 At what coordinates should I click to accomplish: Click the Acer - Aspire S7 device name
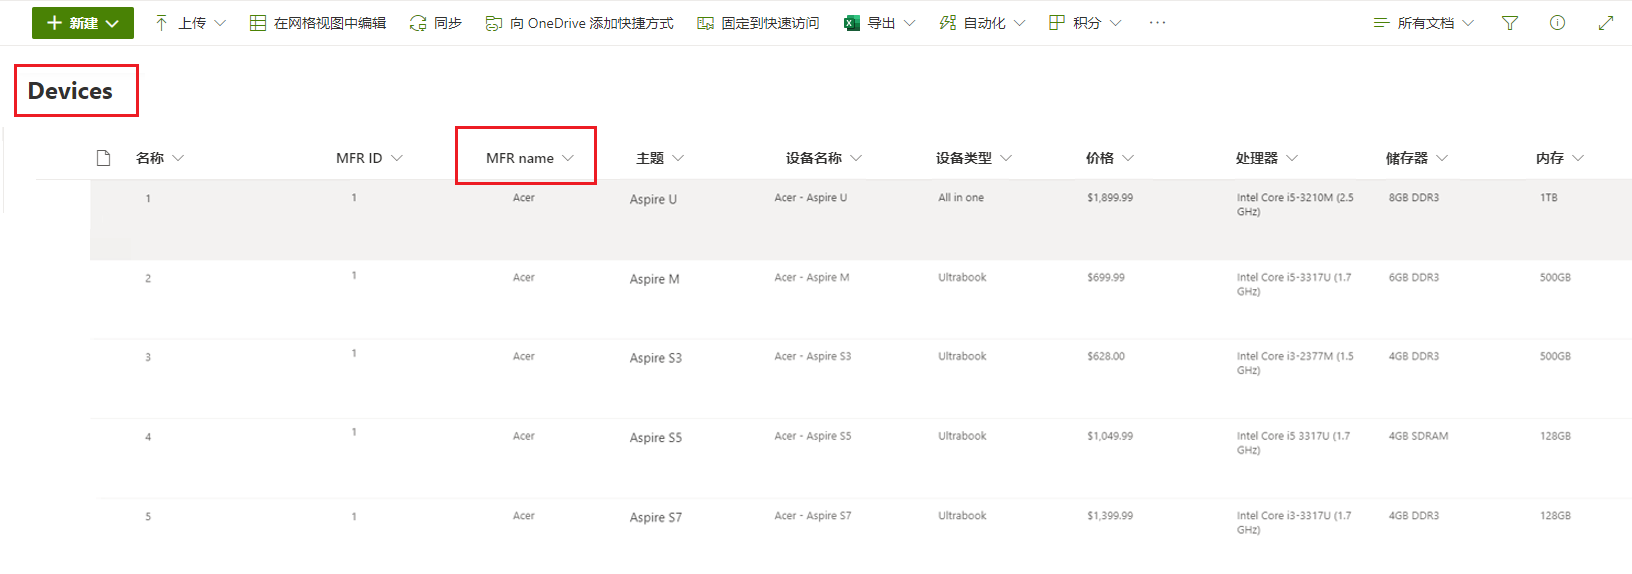click(812, 516)
